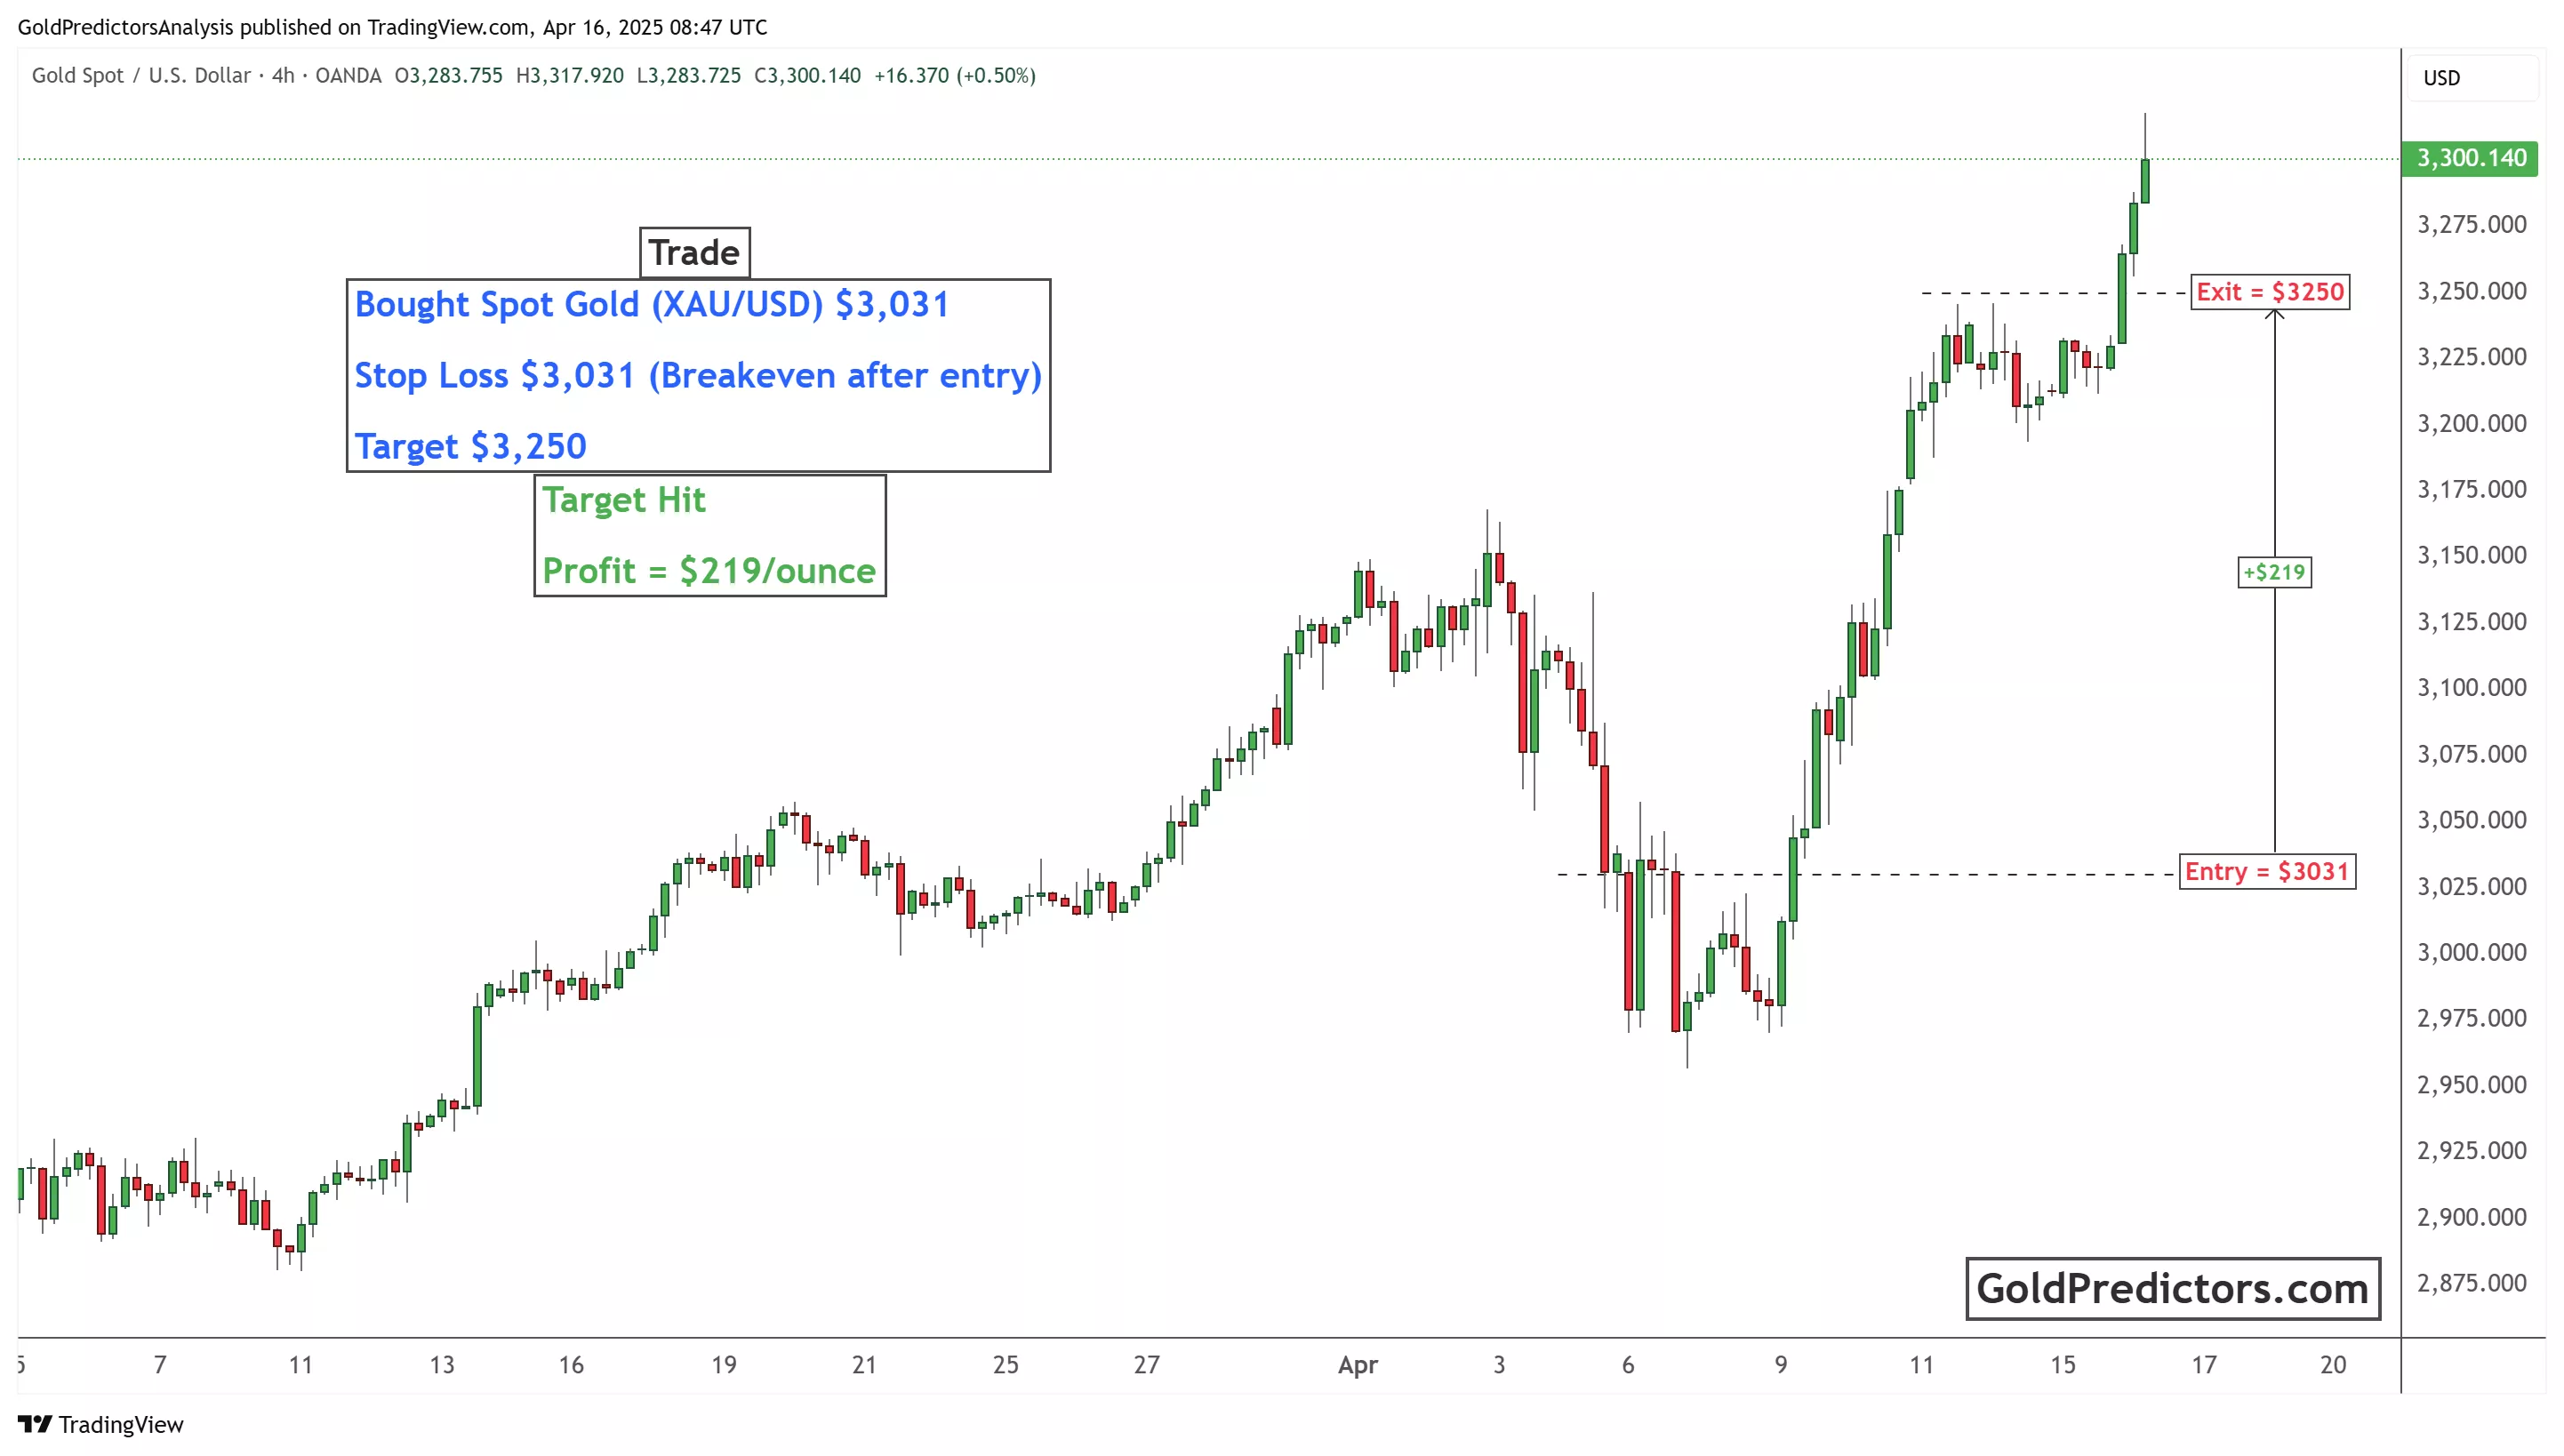Click the TradingView logo icon

pyautogui.click(x=35, y=1423)
